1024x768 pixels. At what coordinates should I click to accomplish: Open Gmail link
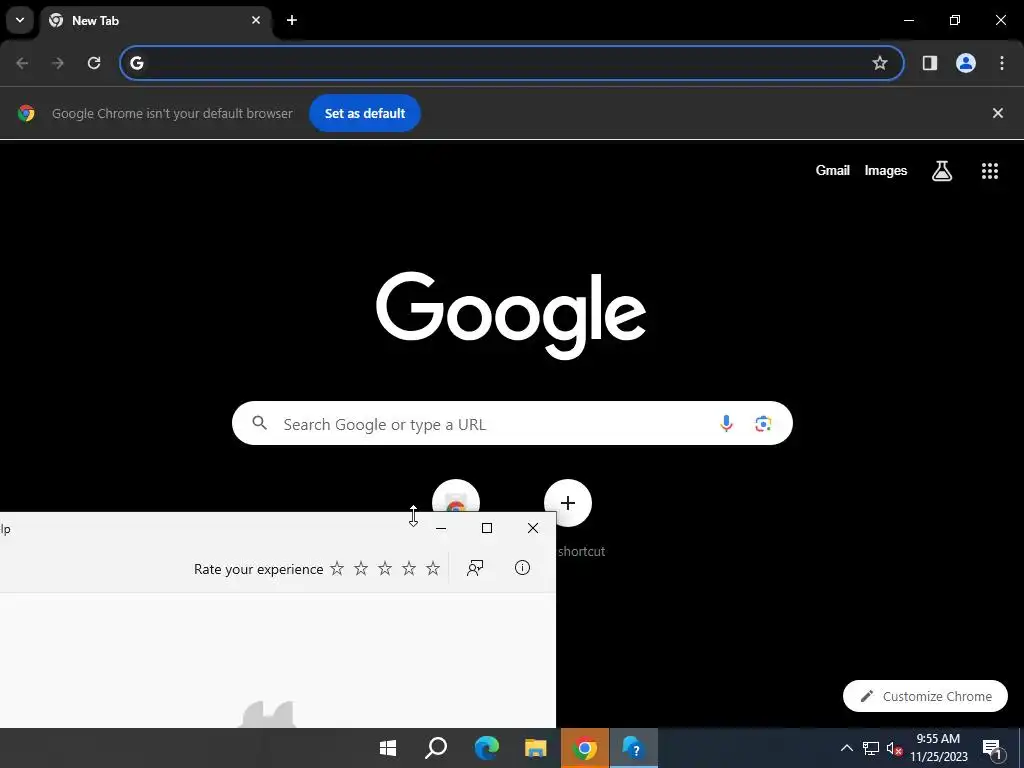[833, 170]
